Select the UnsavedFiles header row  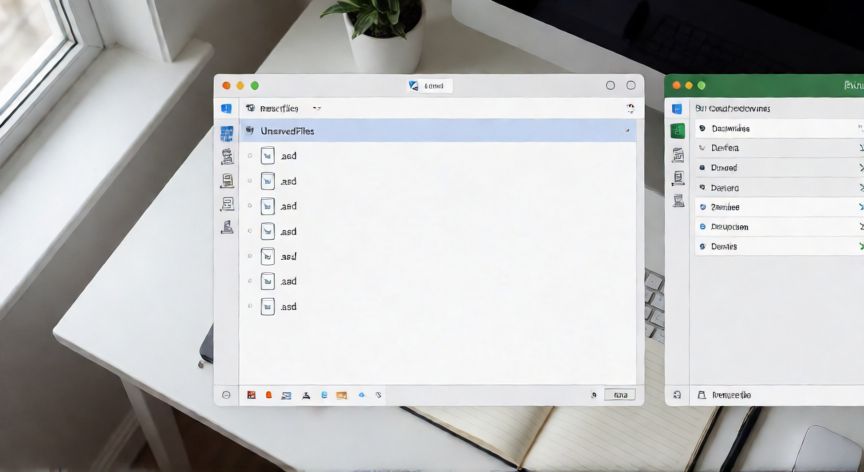(x=438, y=131)
